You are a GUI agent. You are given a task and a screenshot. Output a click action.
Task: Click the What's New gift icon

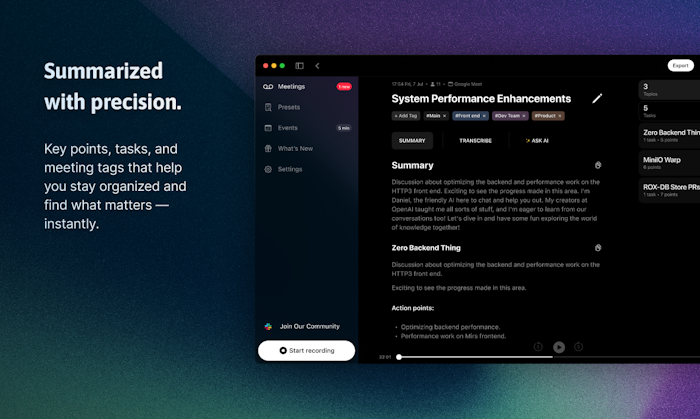pyautogui.click(x=268, y=149)
